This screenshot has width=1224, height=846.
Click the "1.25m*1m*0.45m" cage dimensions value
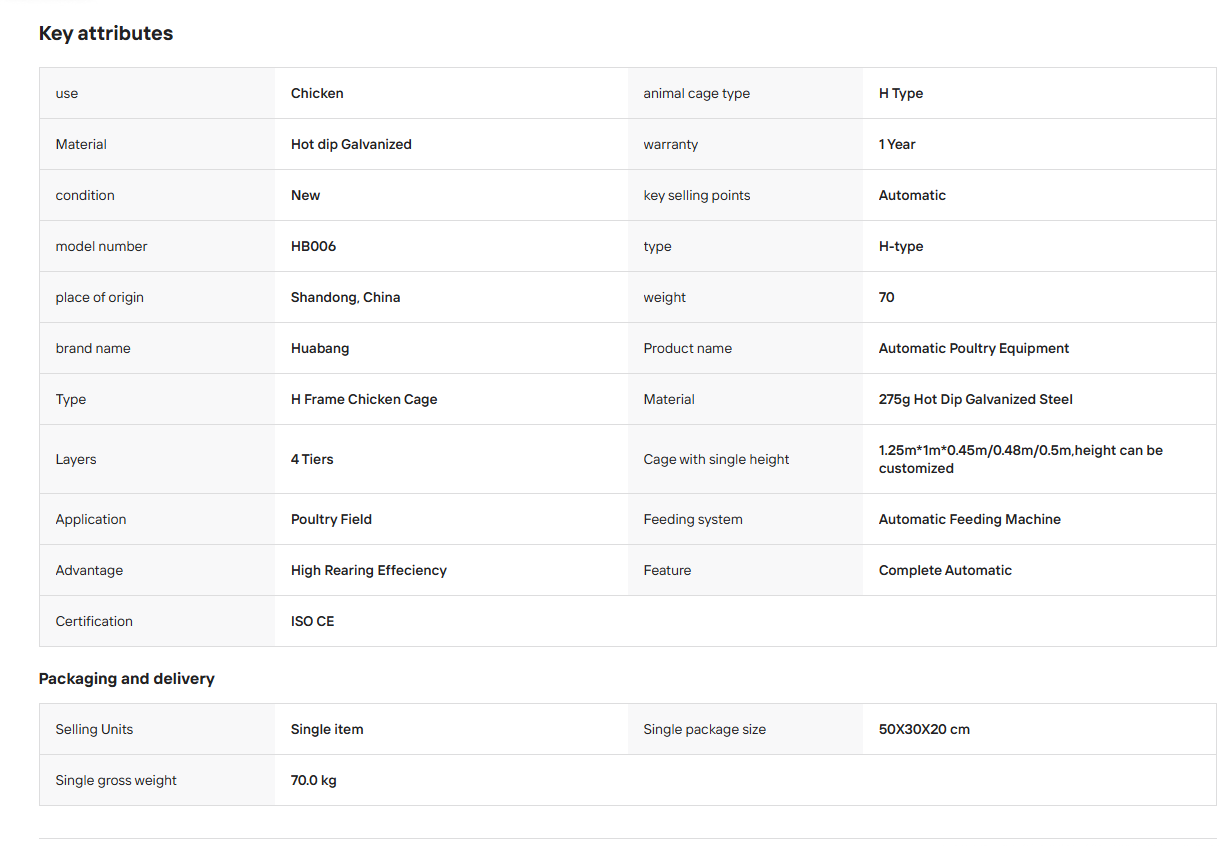click(1021, 459)
